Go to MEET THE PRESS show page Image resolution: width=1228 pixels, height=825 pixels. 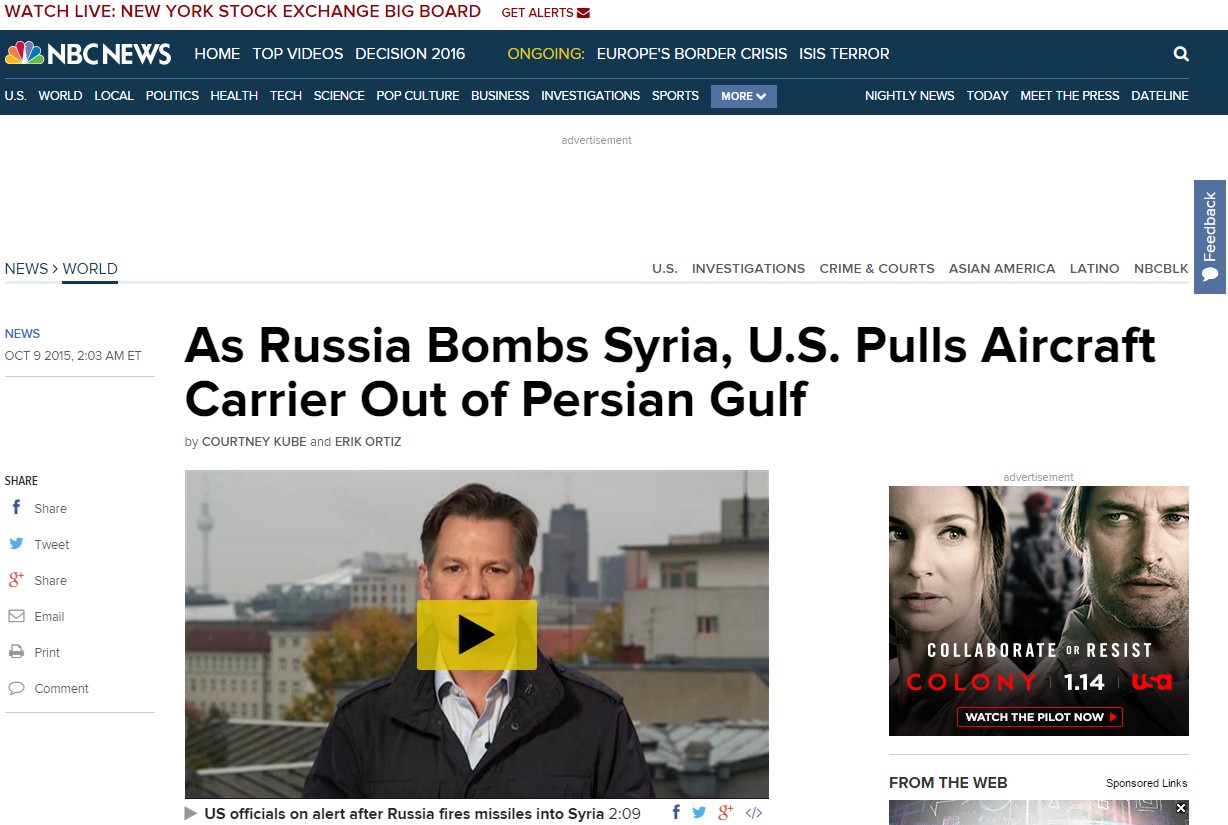(x=1070, y=96)
